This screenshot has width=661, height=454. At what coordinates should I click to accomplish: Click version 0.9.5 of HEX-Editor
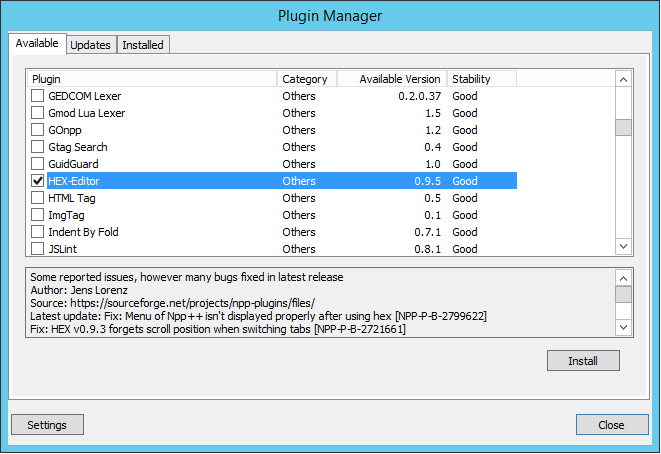pyautogui.click(x=427, y=181)
